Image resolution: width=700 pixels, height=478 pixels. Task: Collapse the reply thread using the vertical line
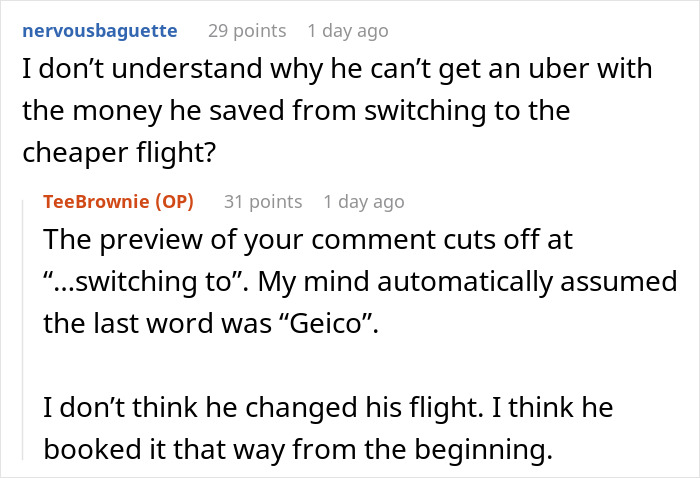(23, 330)
